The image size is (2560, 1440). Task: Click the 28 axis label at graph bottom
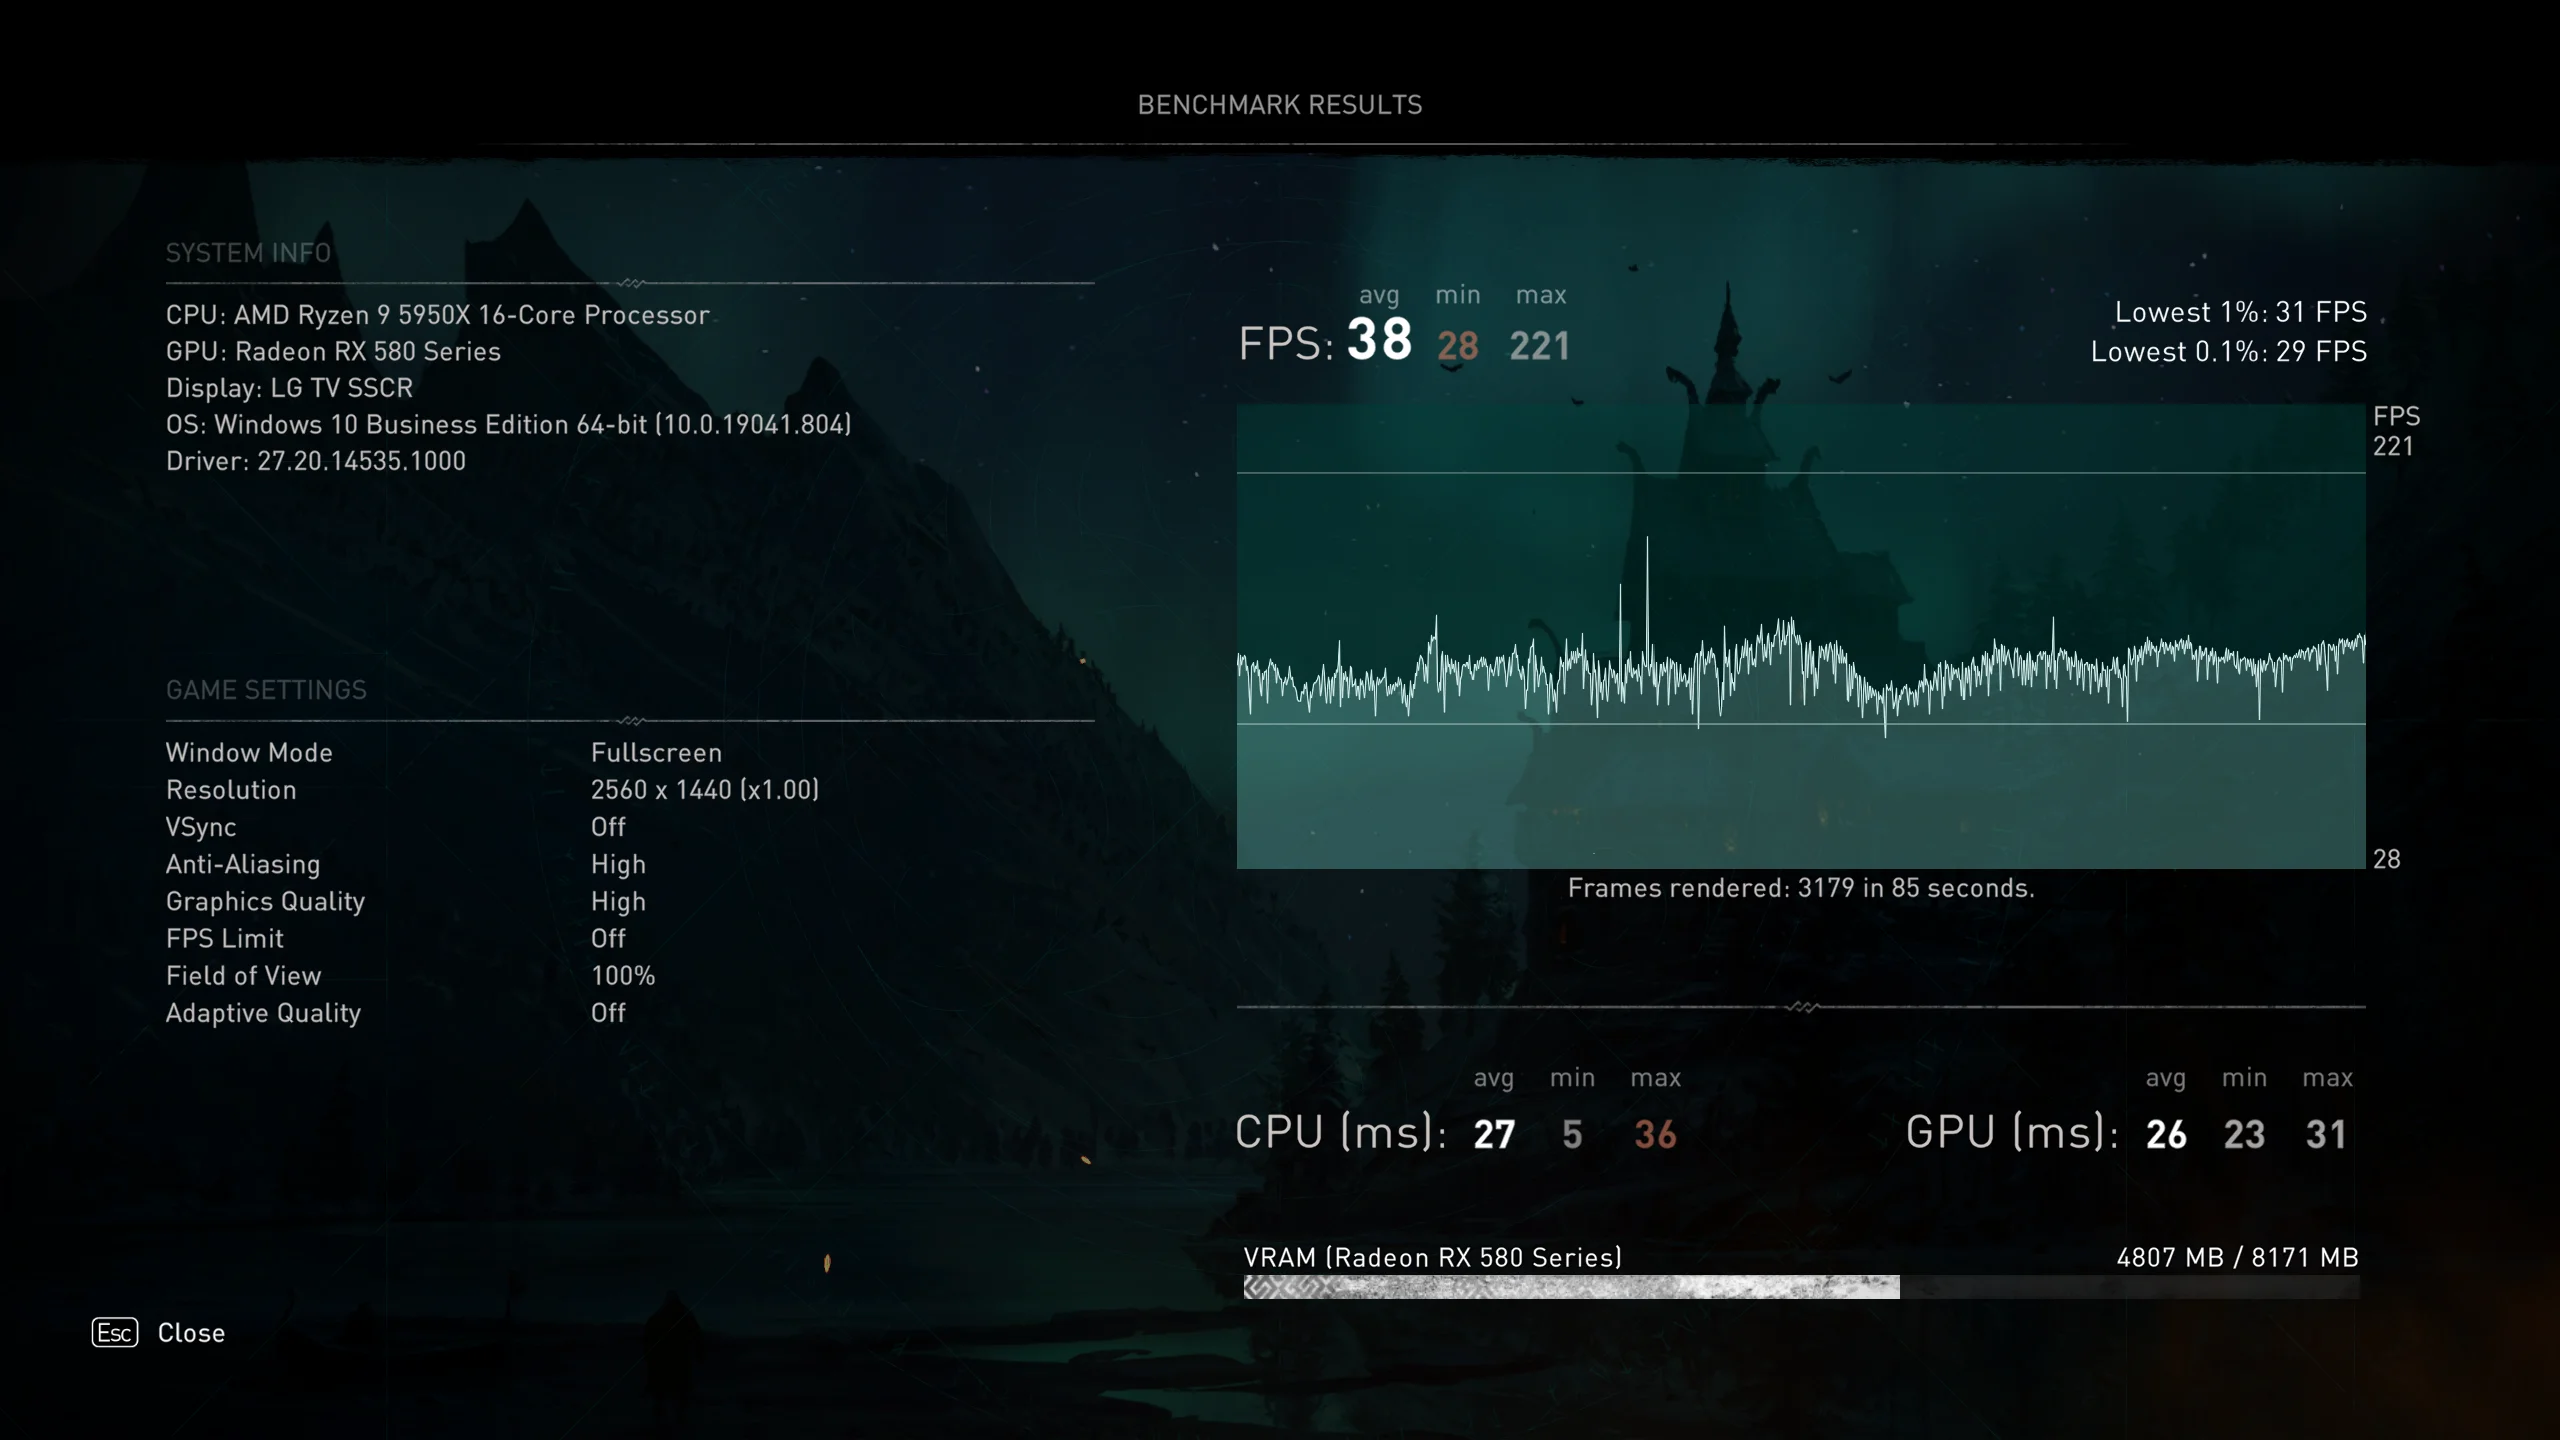click(2387, 859)
